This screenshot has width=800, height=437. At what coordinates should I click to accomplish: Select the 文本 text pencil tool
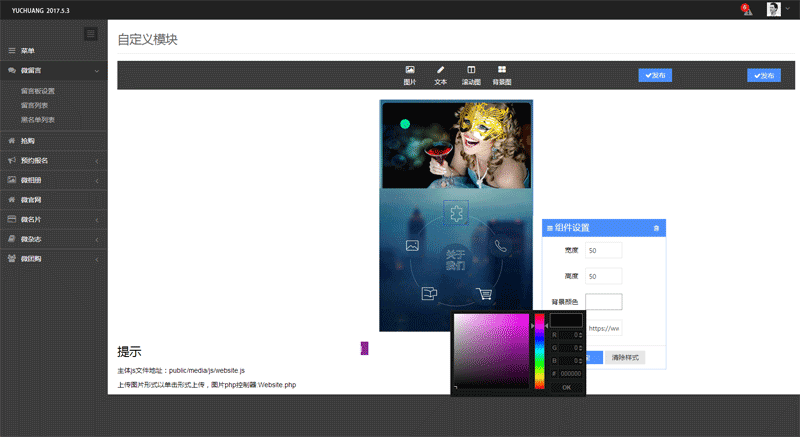[x=440, y=74]
